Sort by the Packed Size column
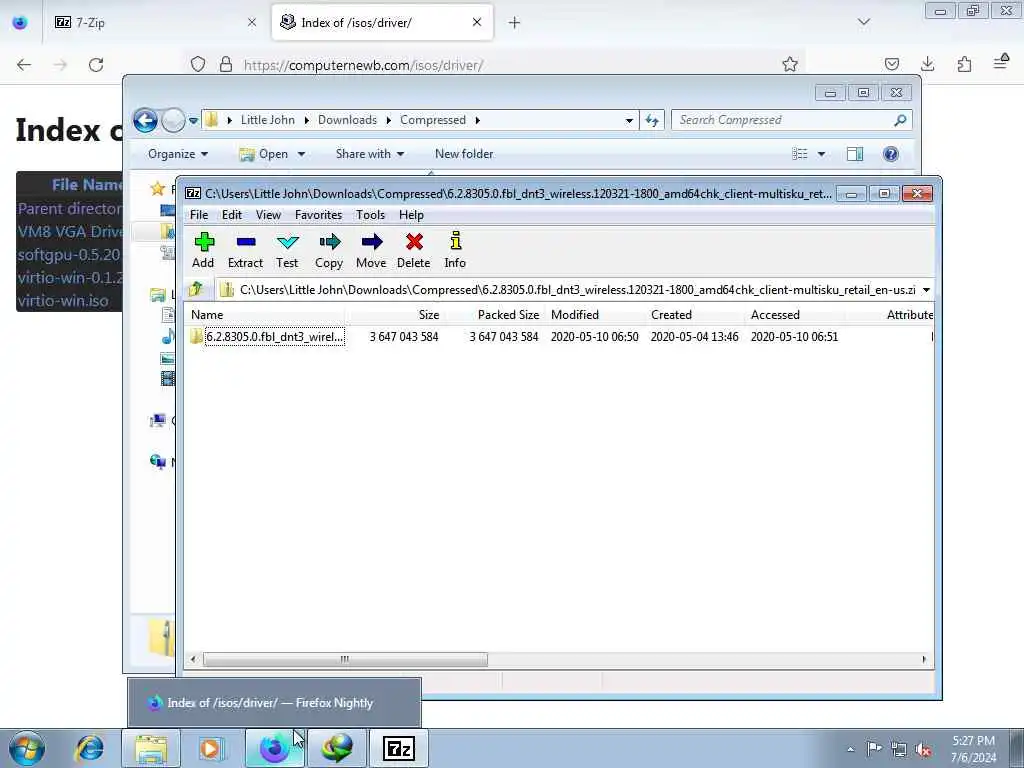 click(x=494, y=315)
